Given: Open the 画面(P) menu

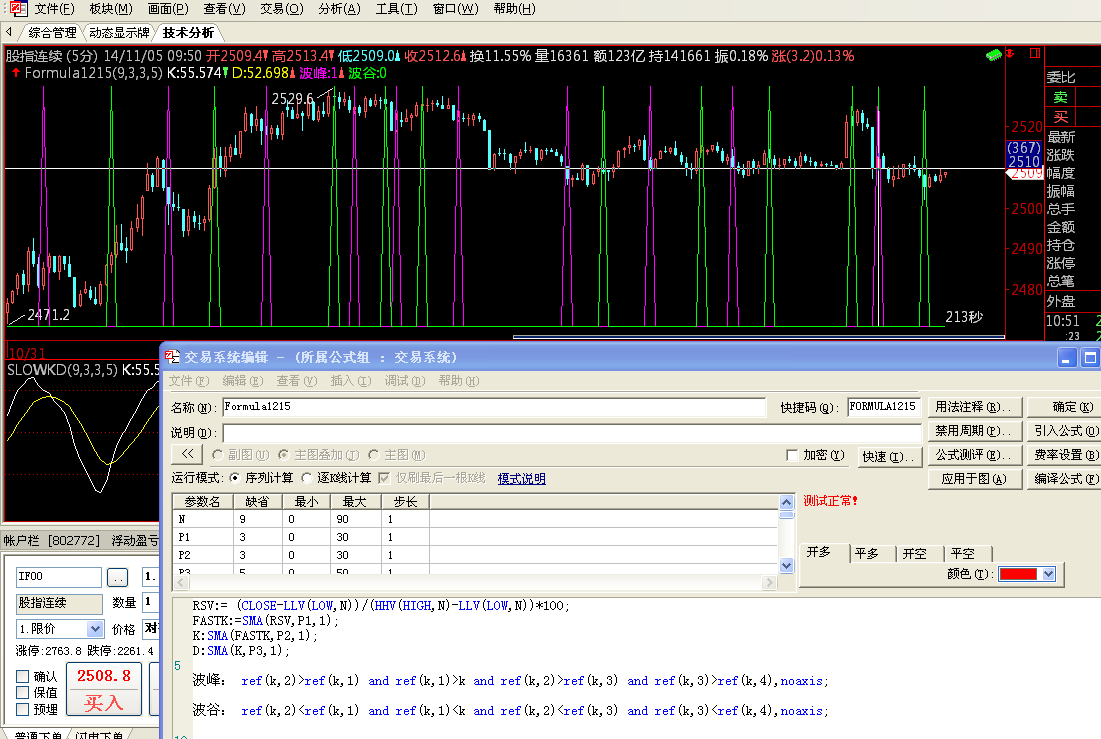Looking at the screenshot, I should tap(168, 9).
